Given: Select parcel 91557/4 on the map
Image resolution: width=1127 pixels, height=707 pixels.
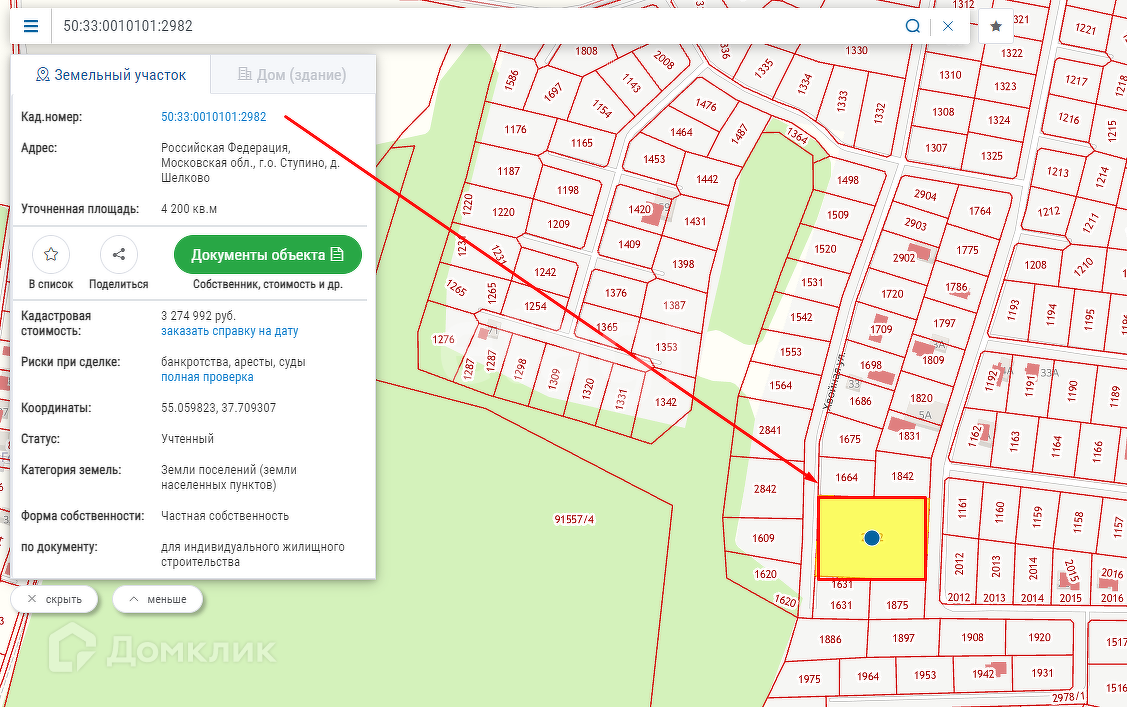Looking at the screenshot, I should tap(573, 519).
